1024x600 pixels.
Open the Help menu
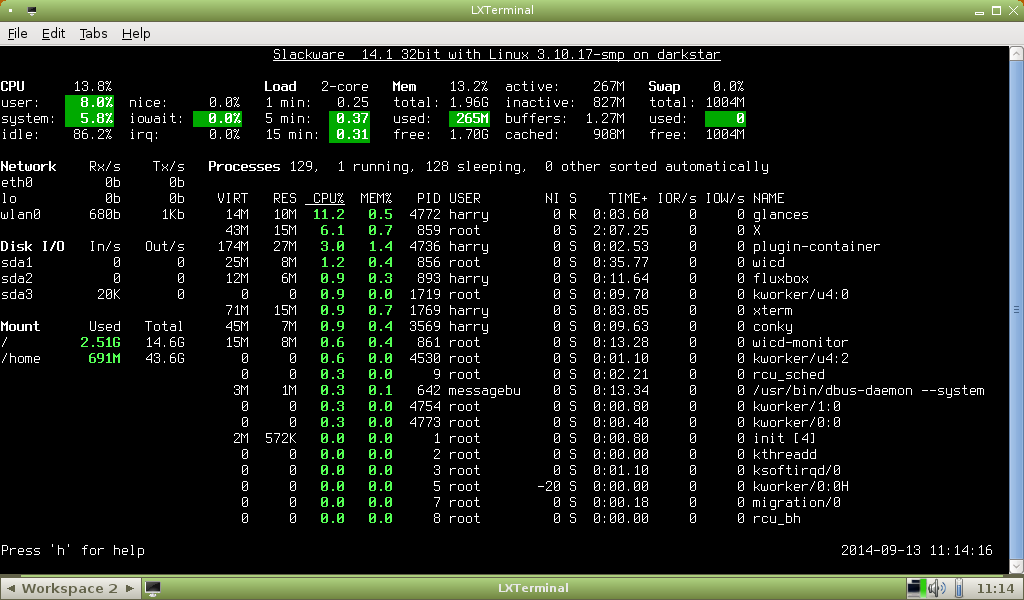point(136,33)
